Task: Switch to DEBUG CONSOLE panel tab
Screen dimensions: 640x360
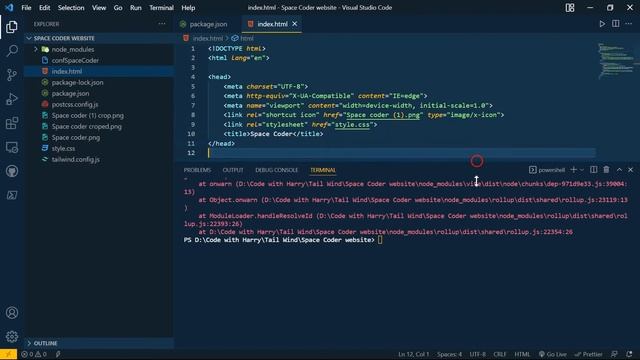Action: coord(276,170)
